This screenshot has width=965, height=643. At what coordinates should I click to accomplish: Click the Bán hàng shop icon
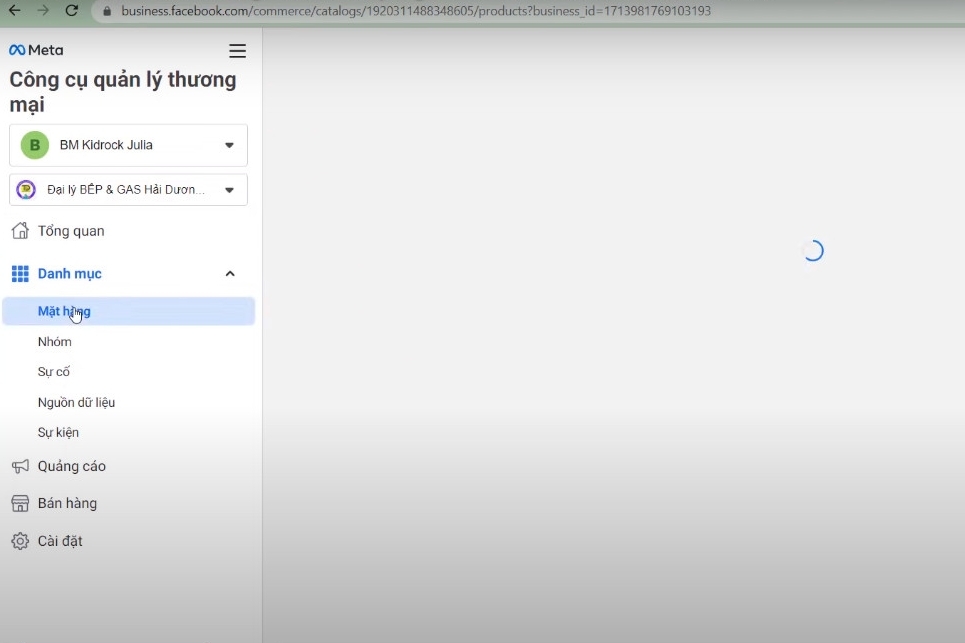[20, 503]
